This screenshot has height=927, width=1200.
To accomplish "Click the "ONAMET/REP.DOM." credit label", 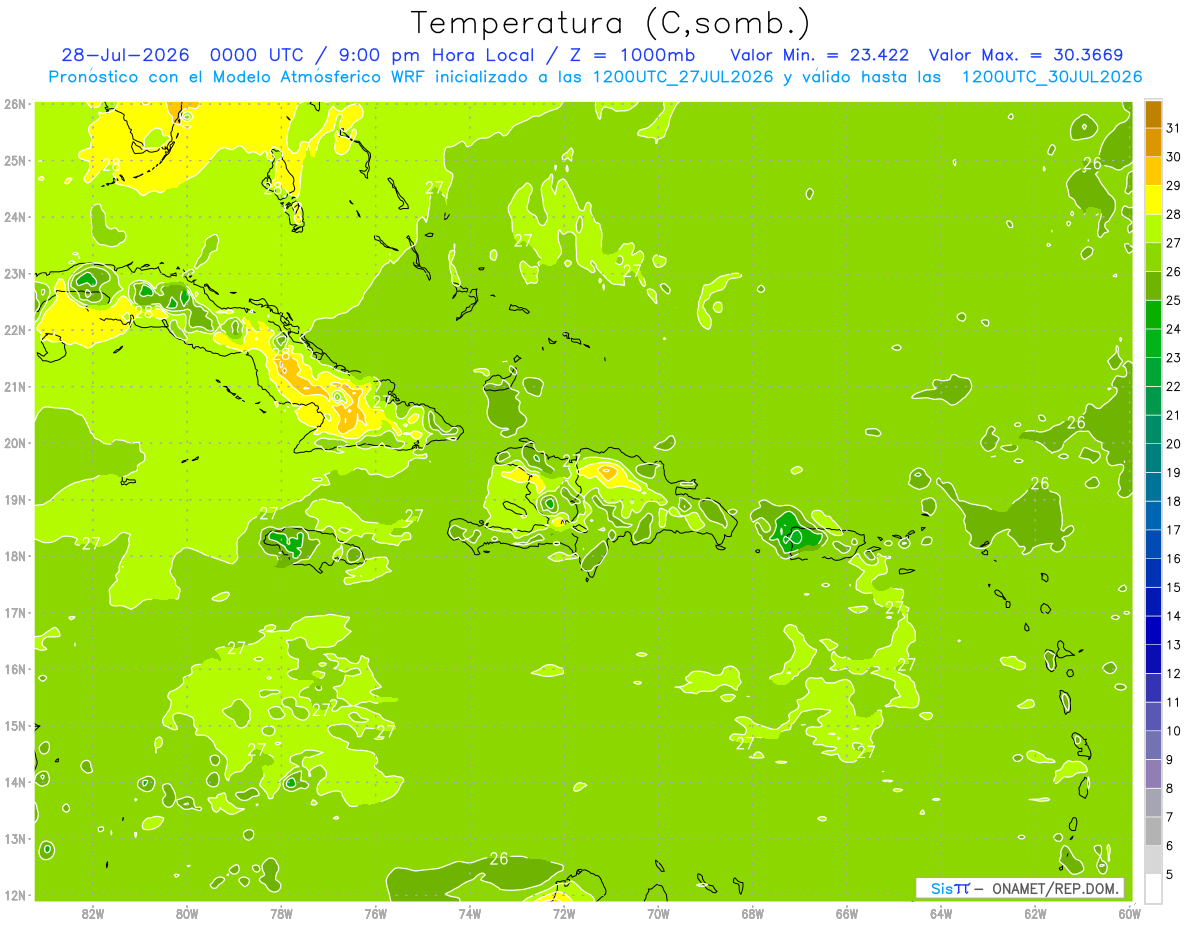I will pos(1056,888).
